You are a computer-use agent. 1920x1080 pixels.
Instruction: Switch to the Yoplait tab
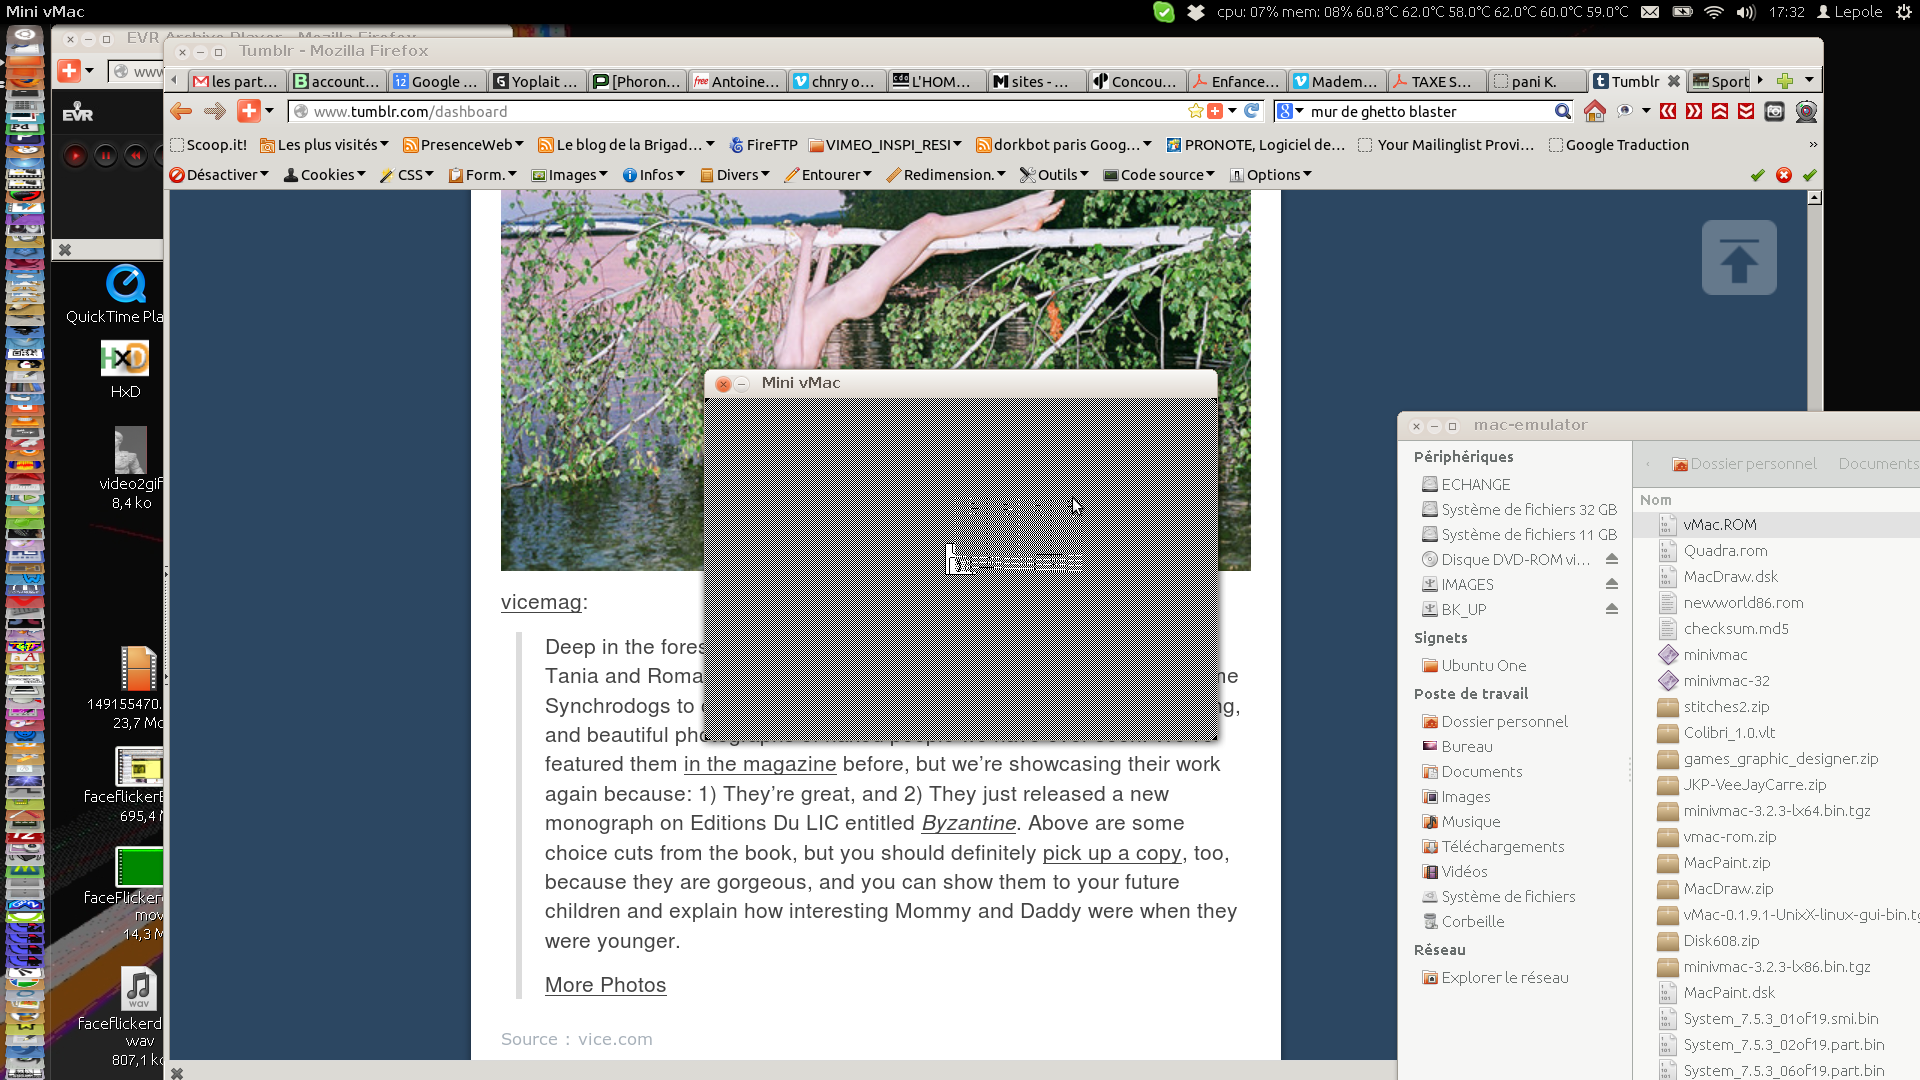click(x=535, y=82)
